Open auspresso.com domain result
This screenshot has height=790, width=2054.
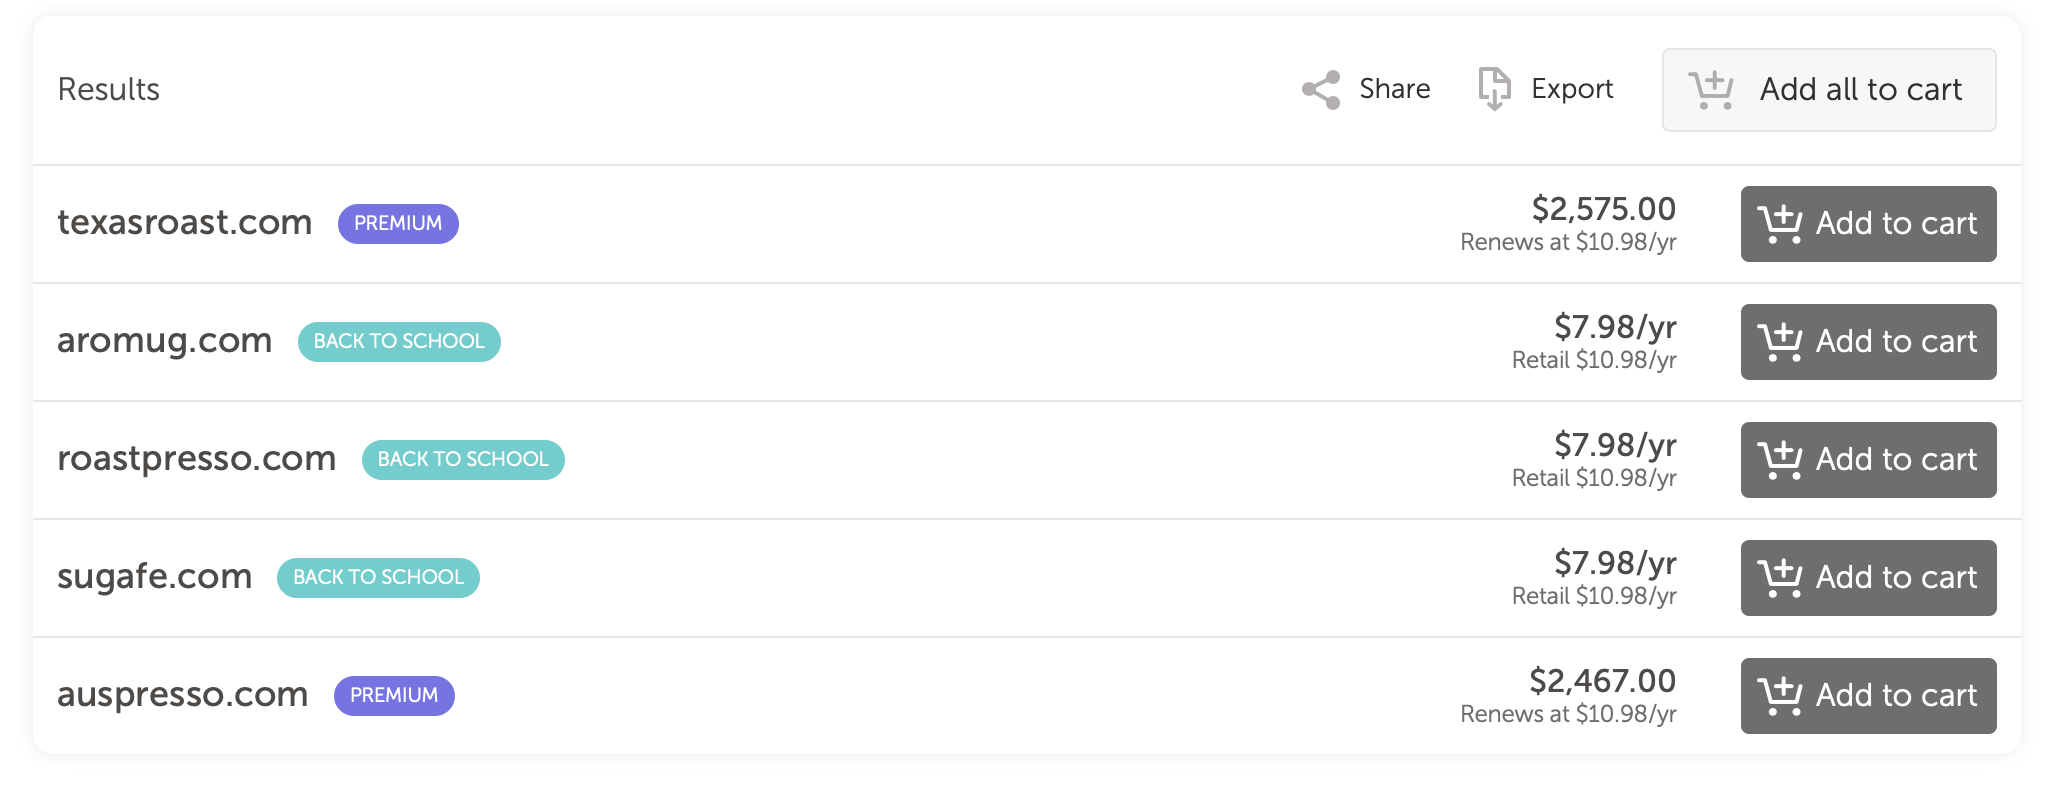point(183,694)
